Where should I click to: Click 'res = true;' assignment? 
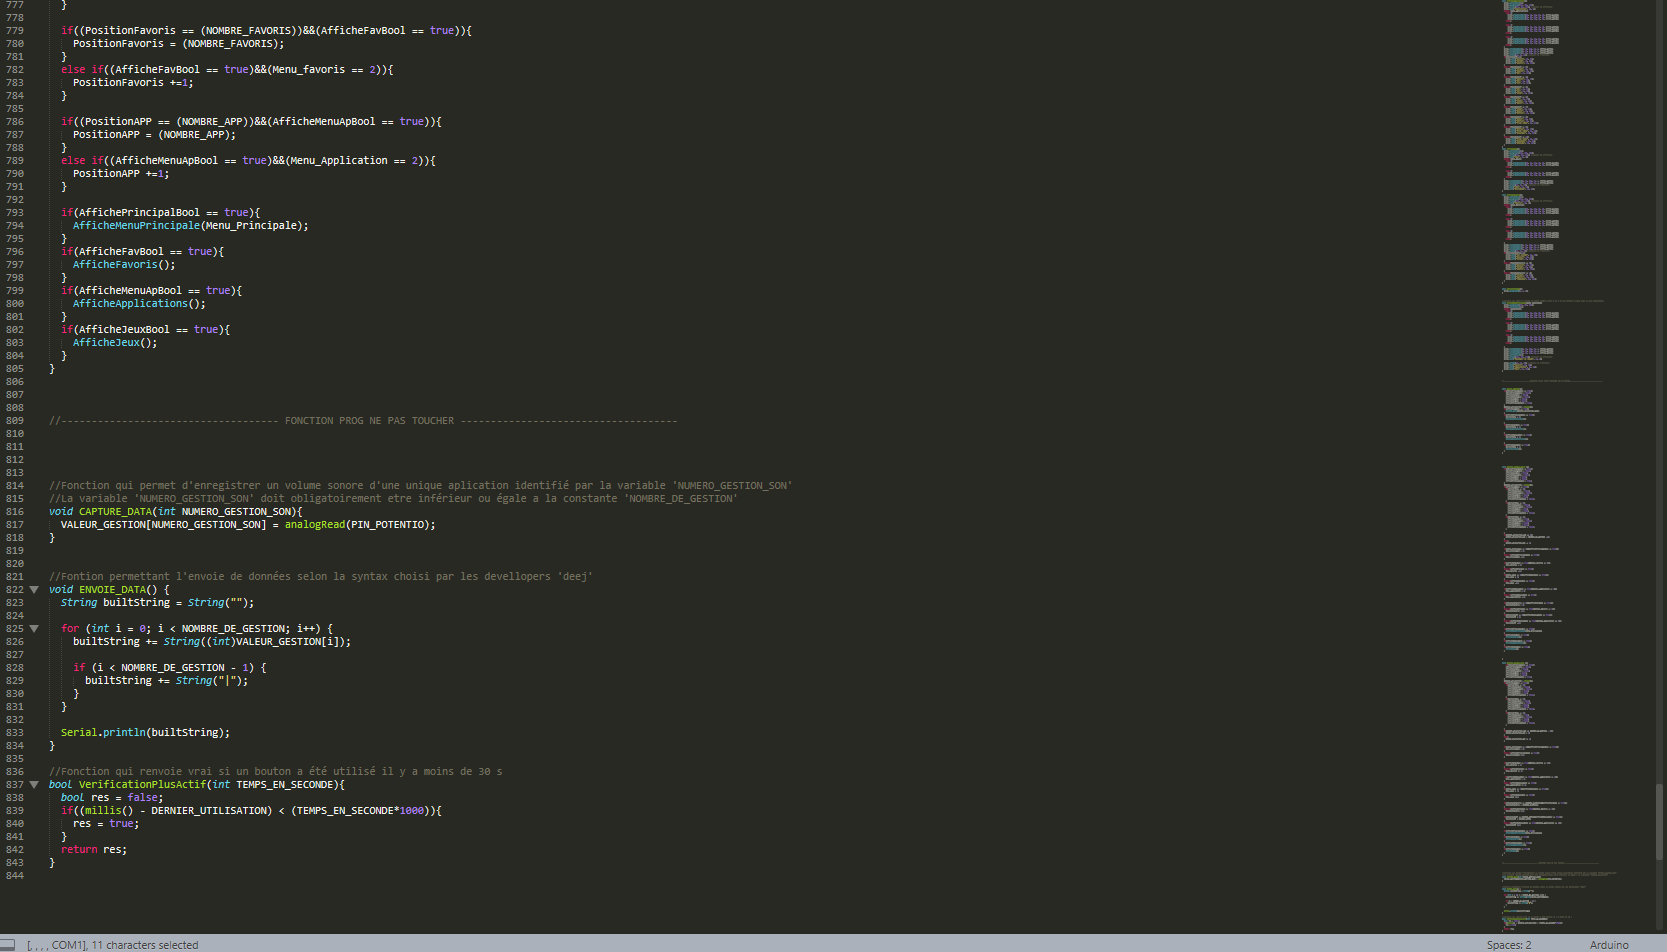tap(106, 824)
